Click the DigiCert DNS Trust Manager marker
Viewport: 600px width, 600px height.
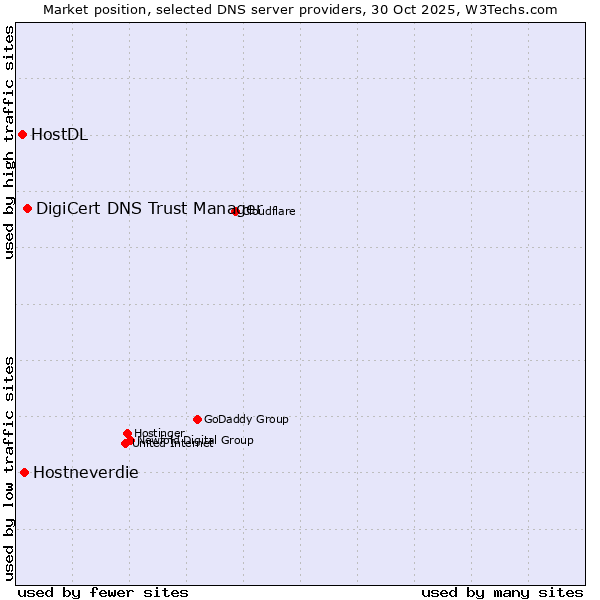click(x=28, y=208)
